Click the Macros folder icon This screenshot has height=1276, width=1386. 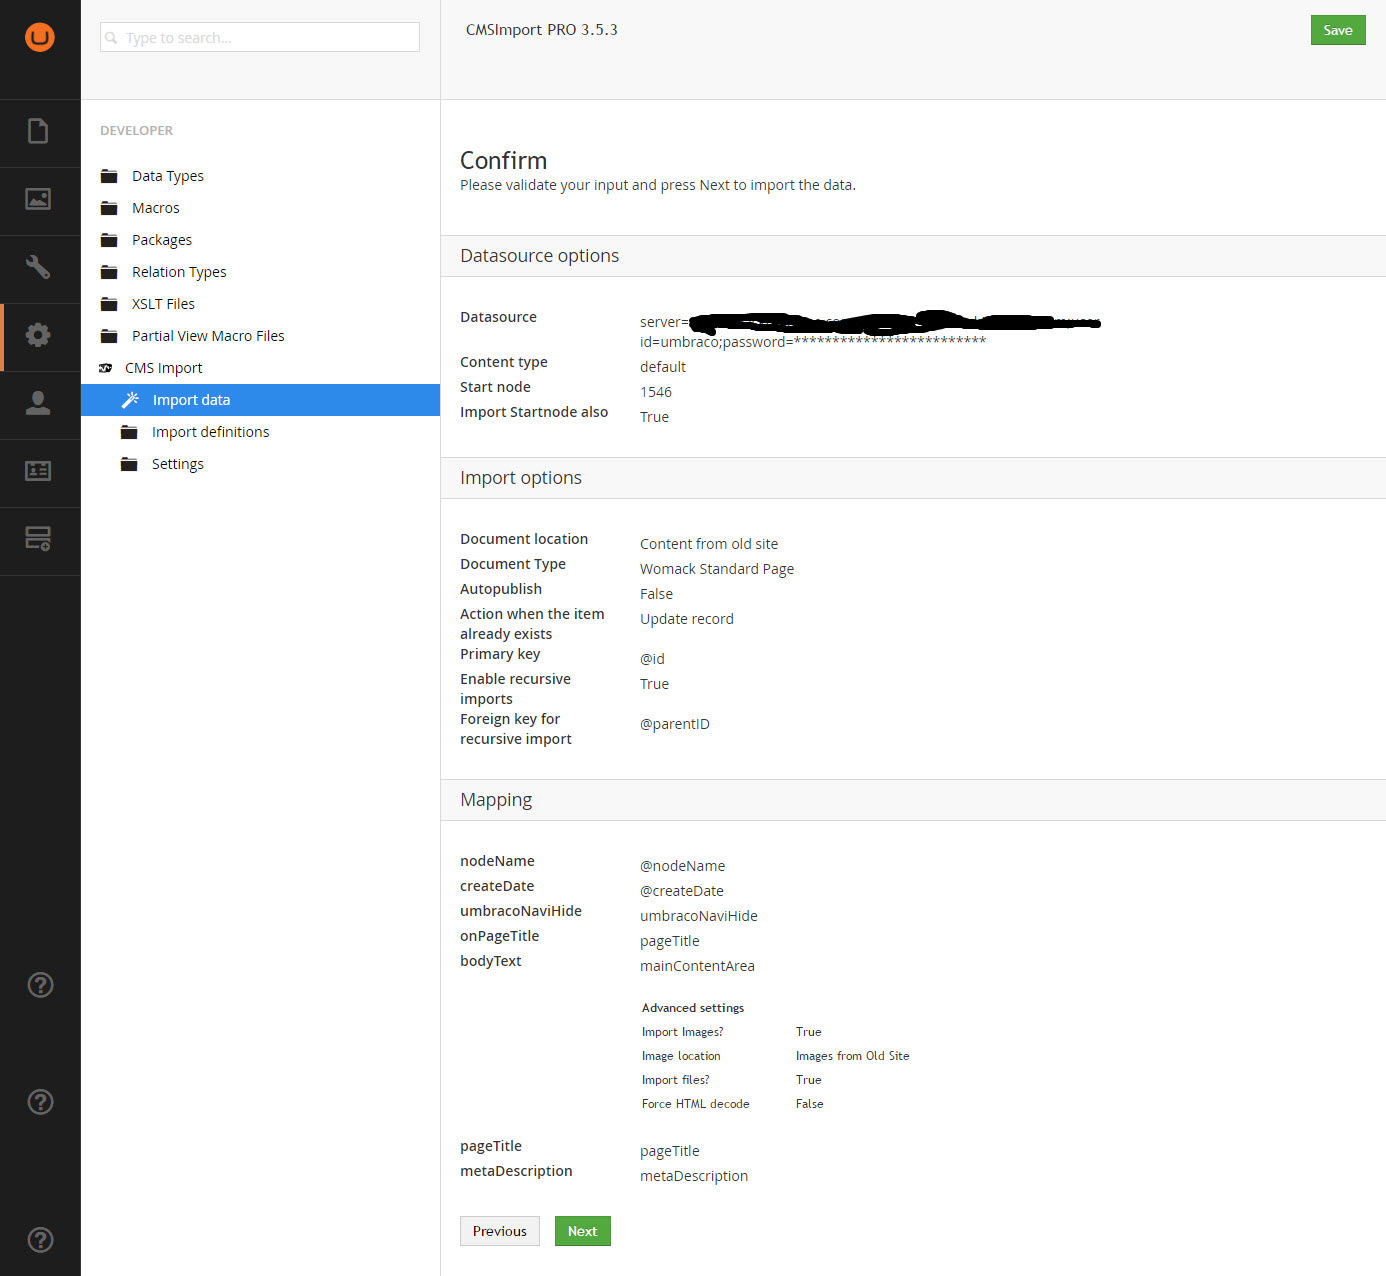[x=109, y=209]
